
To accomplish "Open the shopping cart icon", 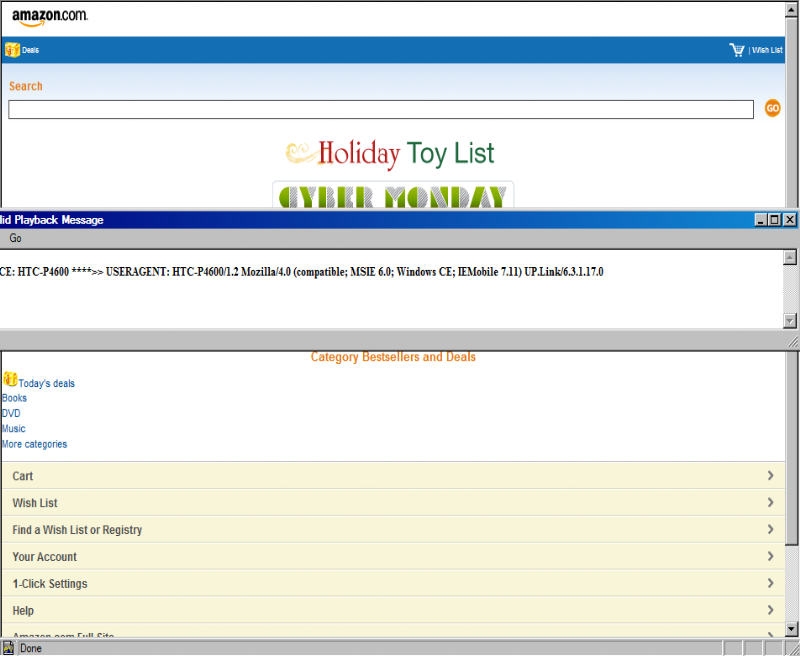I will 737,50.
